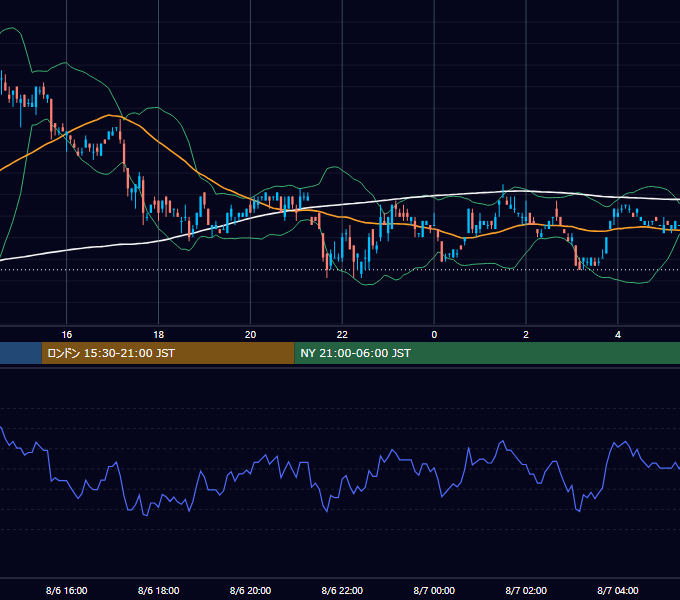Click the blue session bar before ロンドン
Image resolution: width=680 pixels, height=600 pixels.
point(21,353)
